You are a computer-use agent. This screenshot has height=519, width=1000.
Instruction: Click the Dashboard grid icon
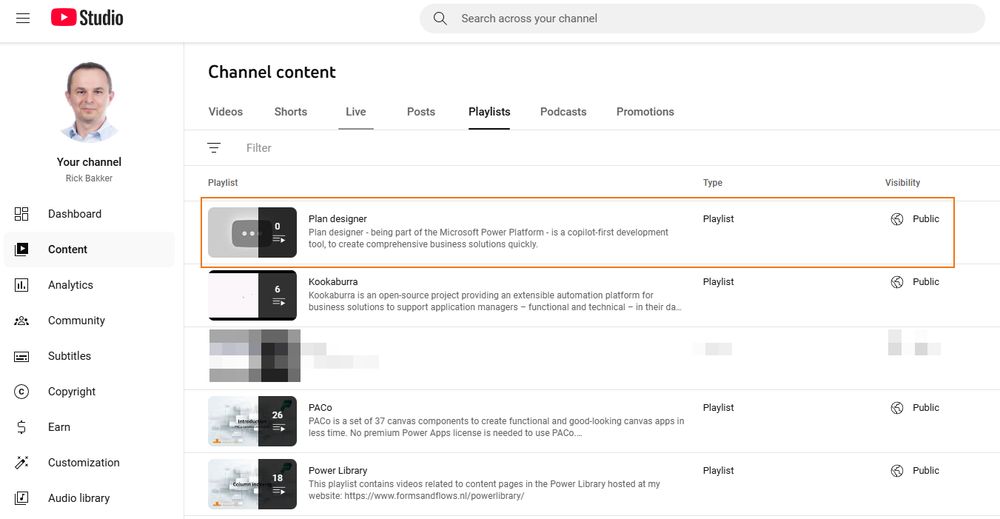(x=22, y=214)
